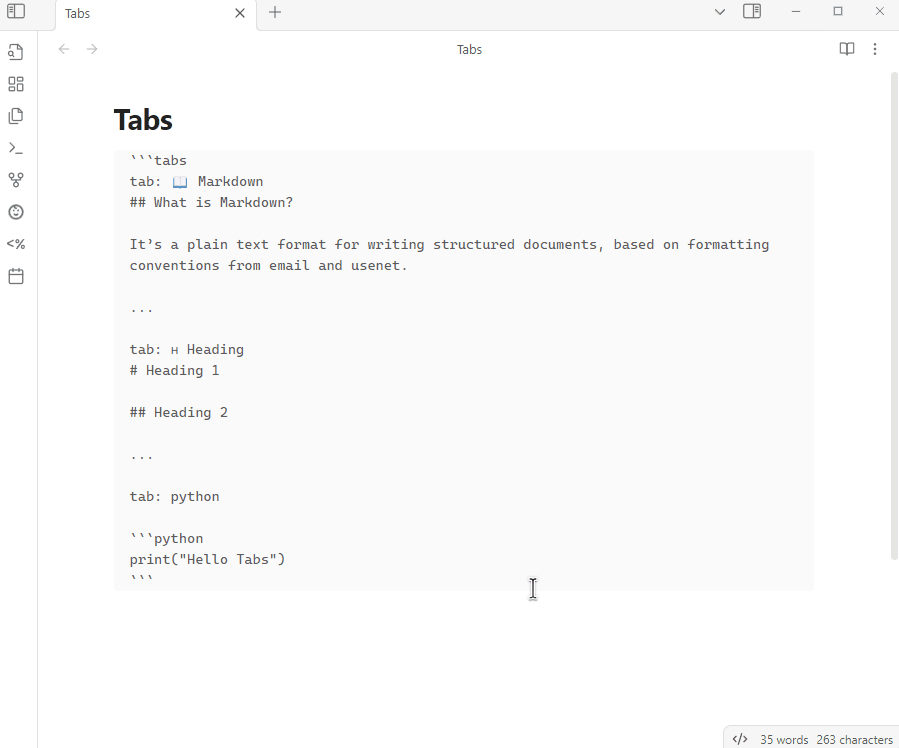Viewport: 899px width, 748px height.
Task: Maximize the window
Action: 838,11
